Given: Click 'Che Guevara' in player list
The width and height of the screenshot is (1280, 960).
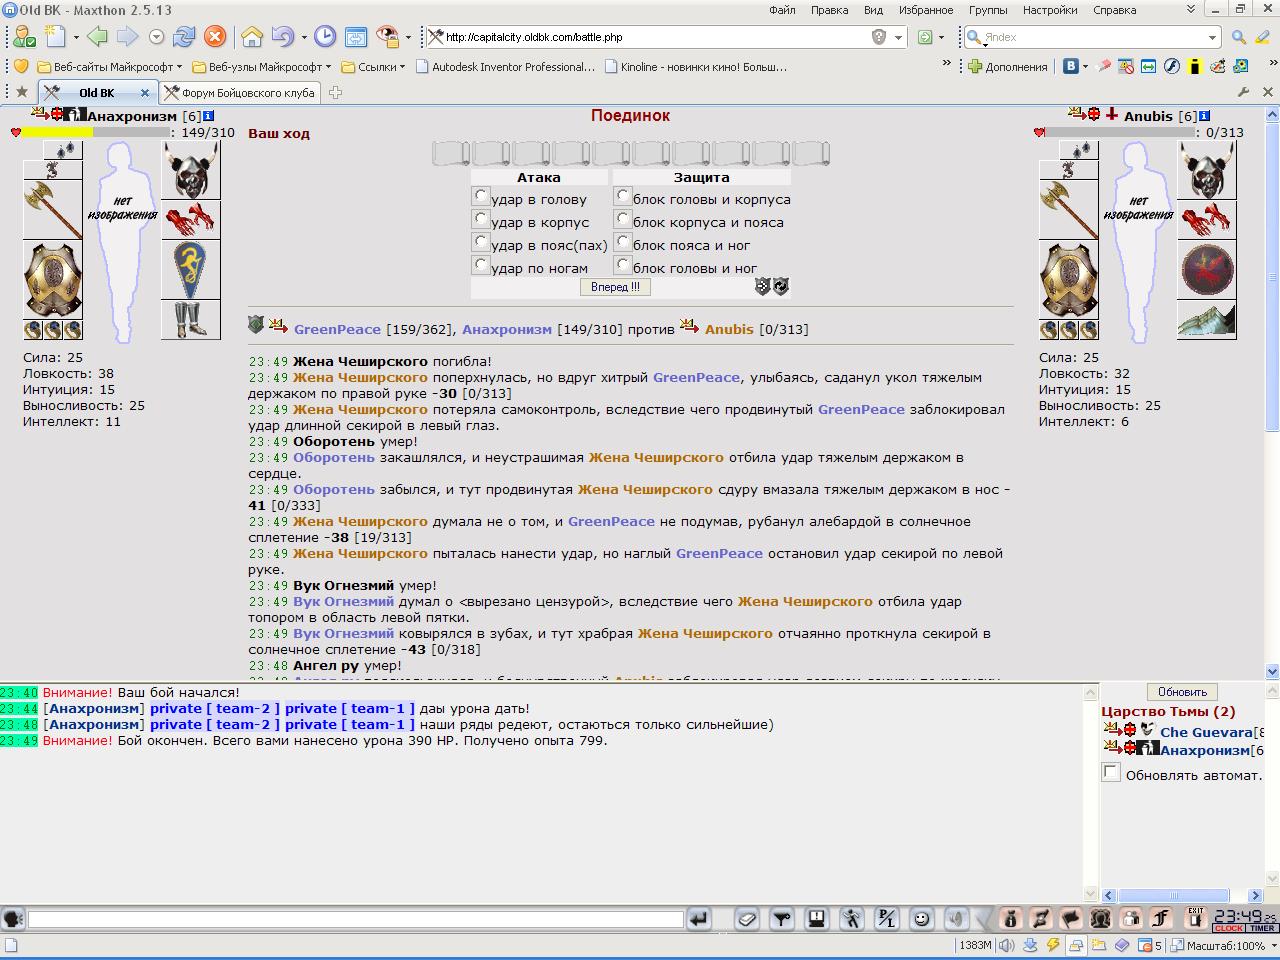Looking at the screenshot, I should pos(1206,732).
